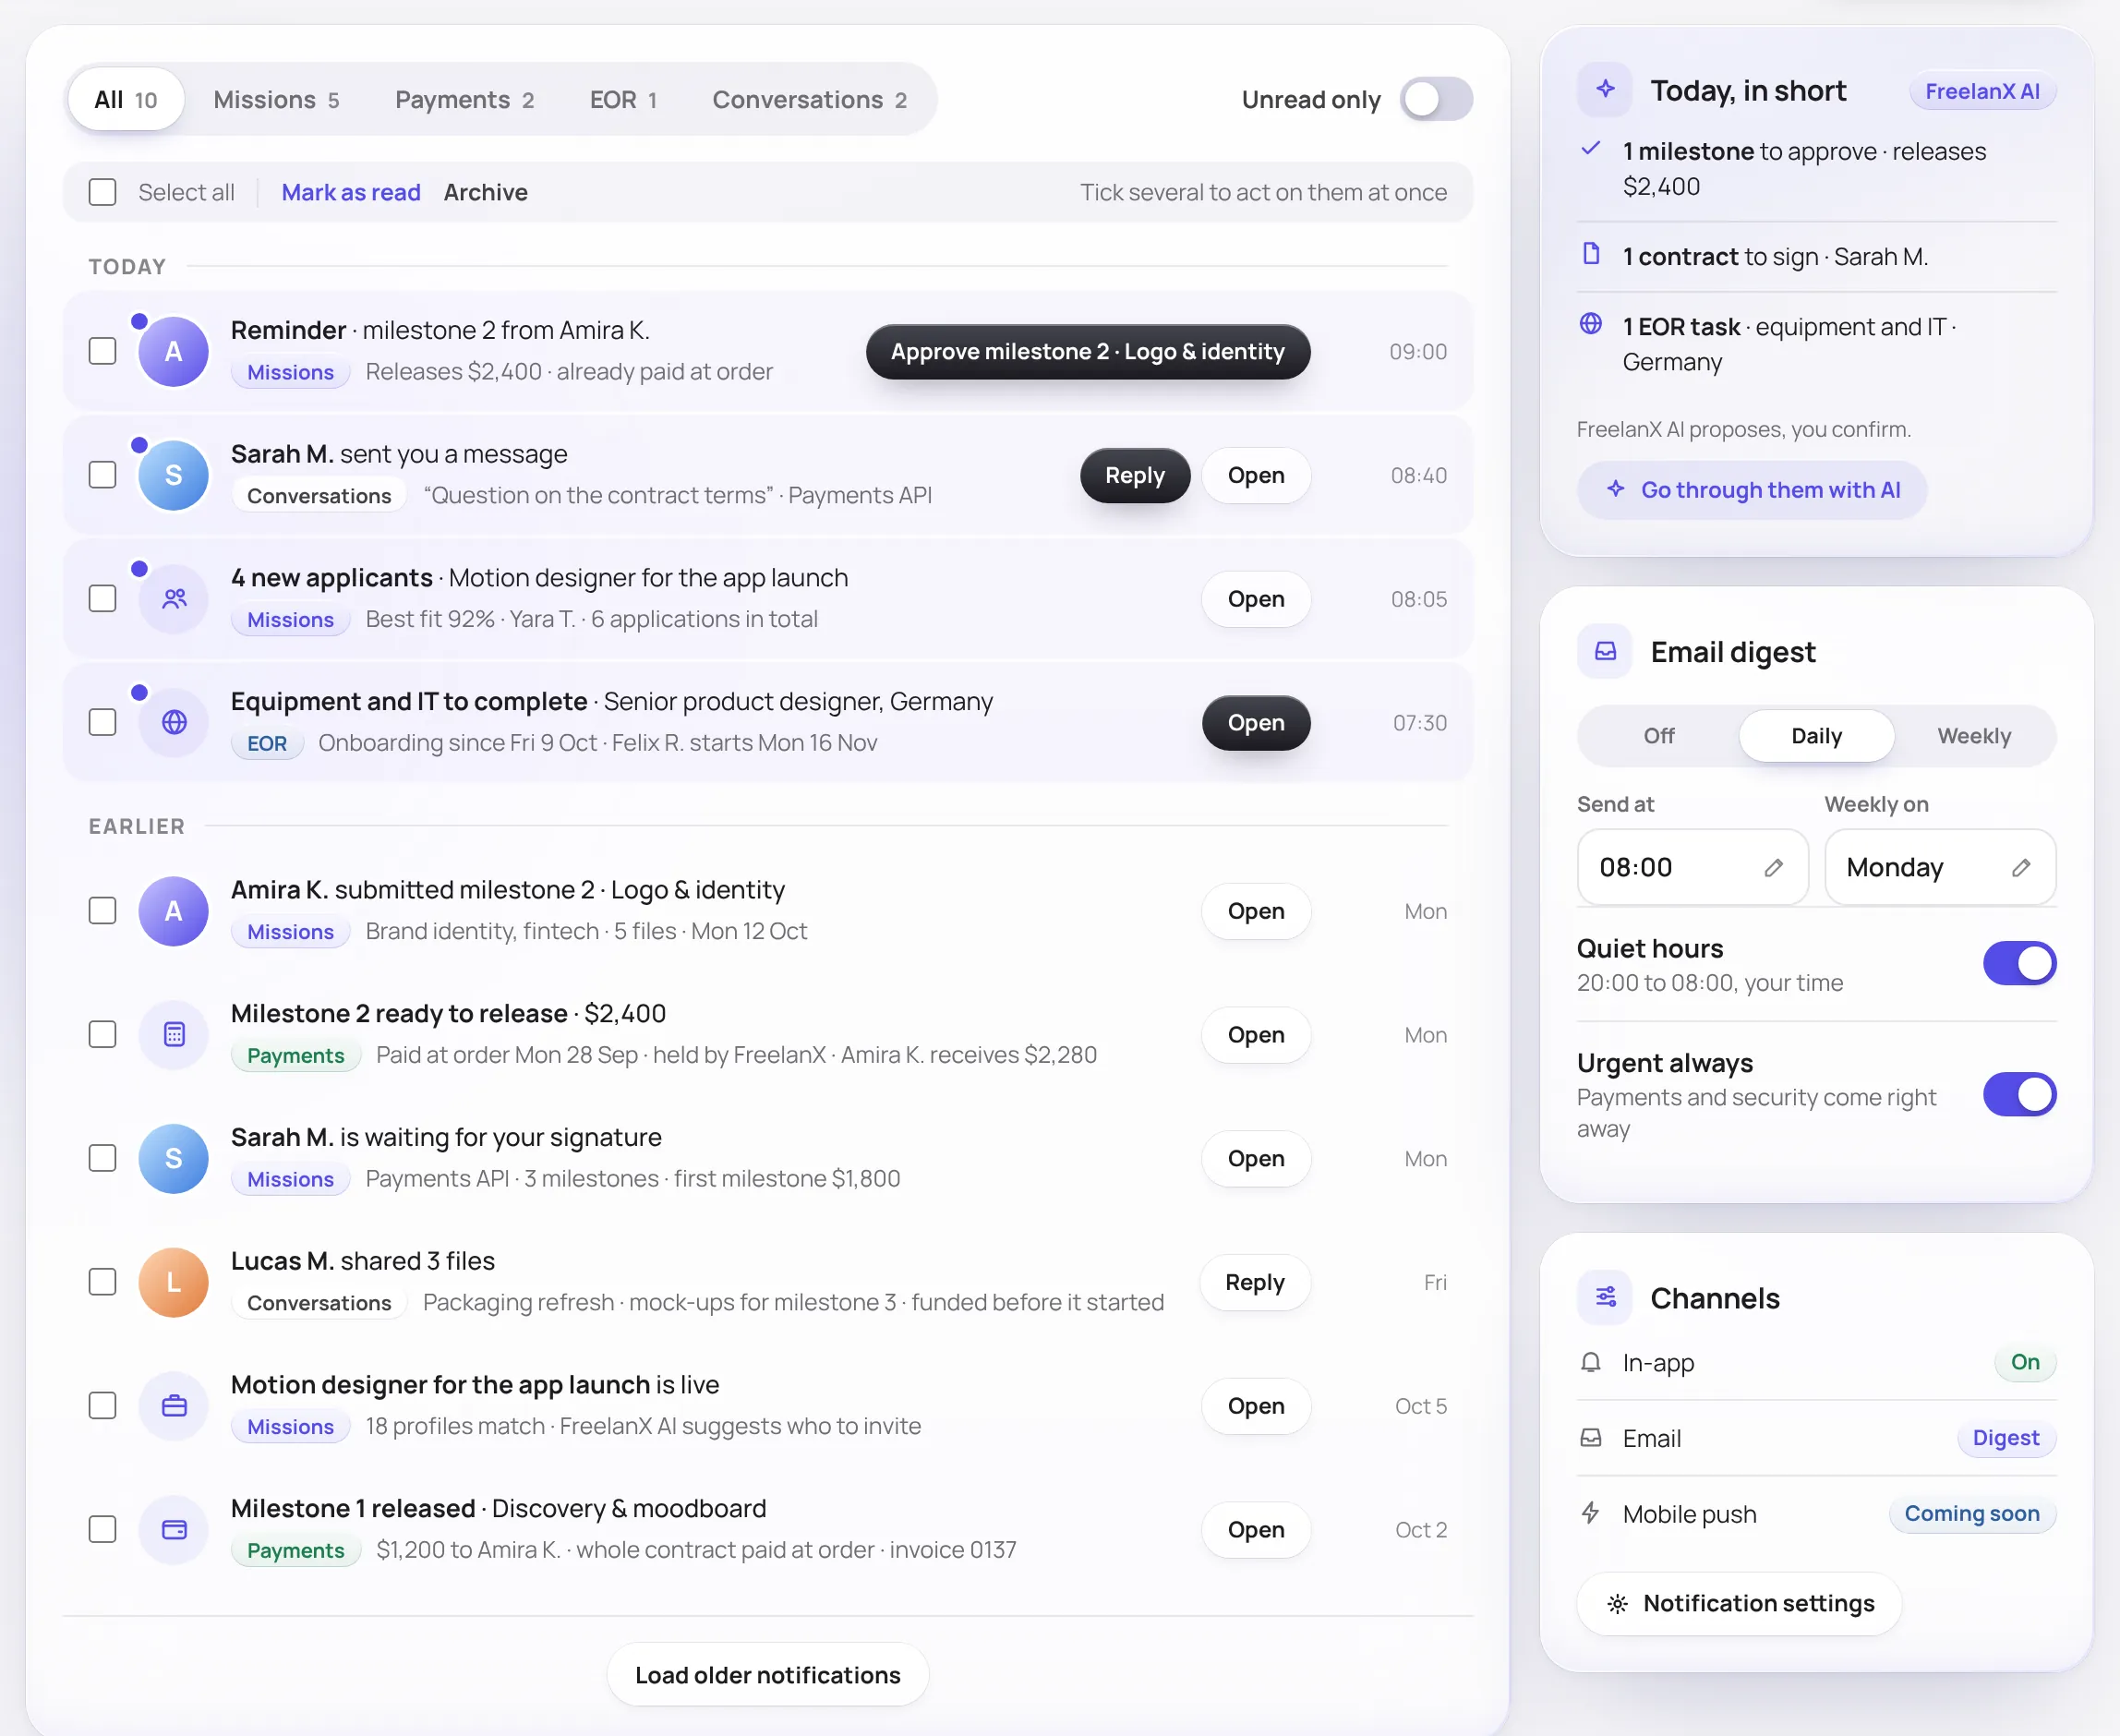Click the bell icon next to In-app
2120x1736 pixels.
(1590, 1363)
